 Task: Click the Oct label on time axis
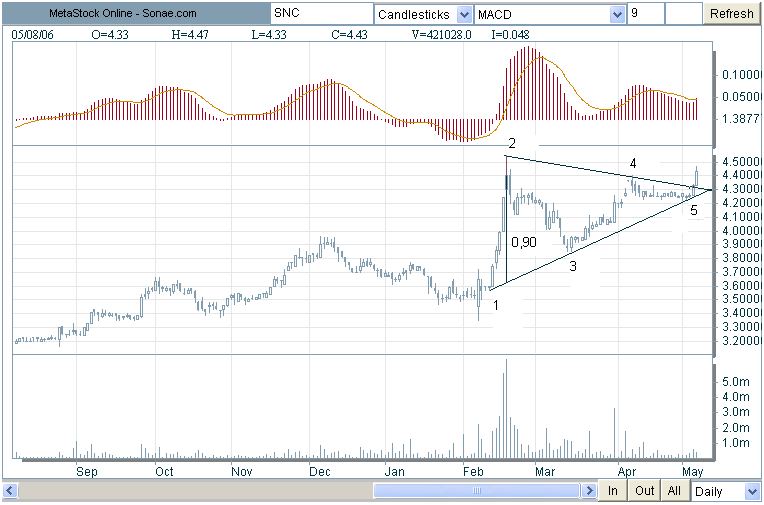164,472
